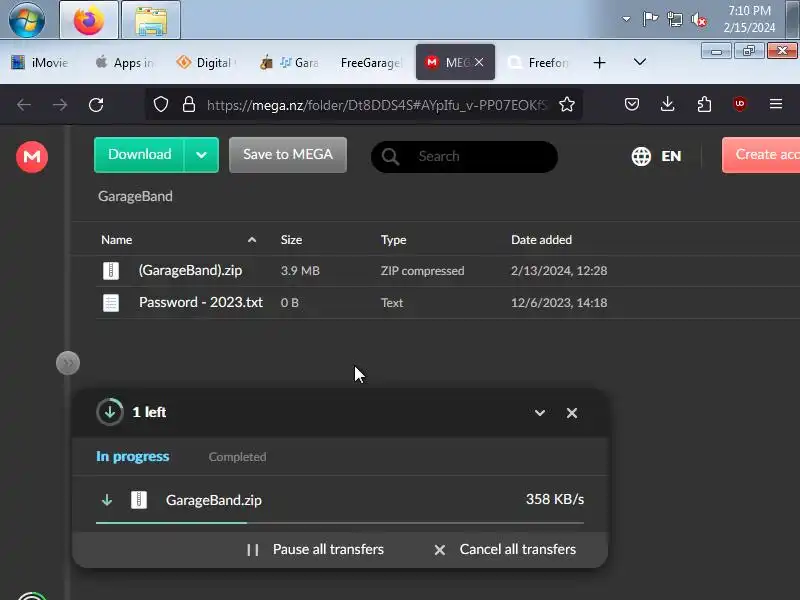Close the transfers panel
The image size is (800, 600).
(x=572, y=413)
